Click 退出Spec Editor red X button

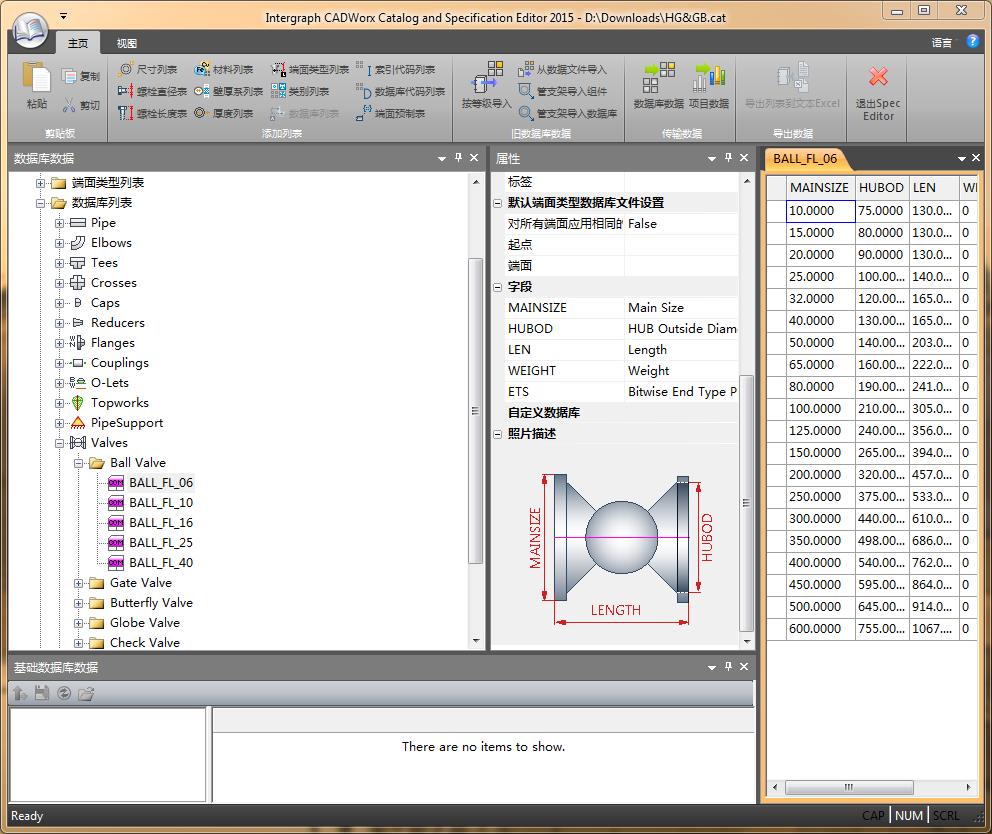(x=877, y=93)
